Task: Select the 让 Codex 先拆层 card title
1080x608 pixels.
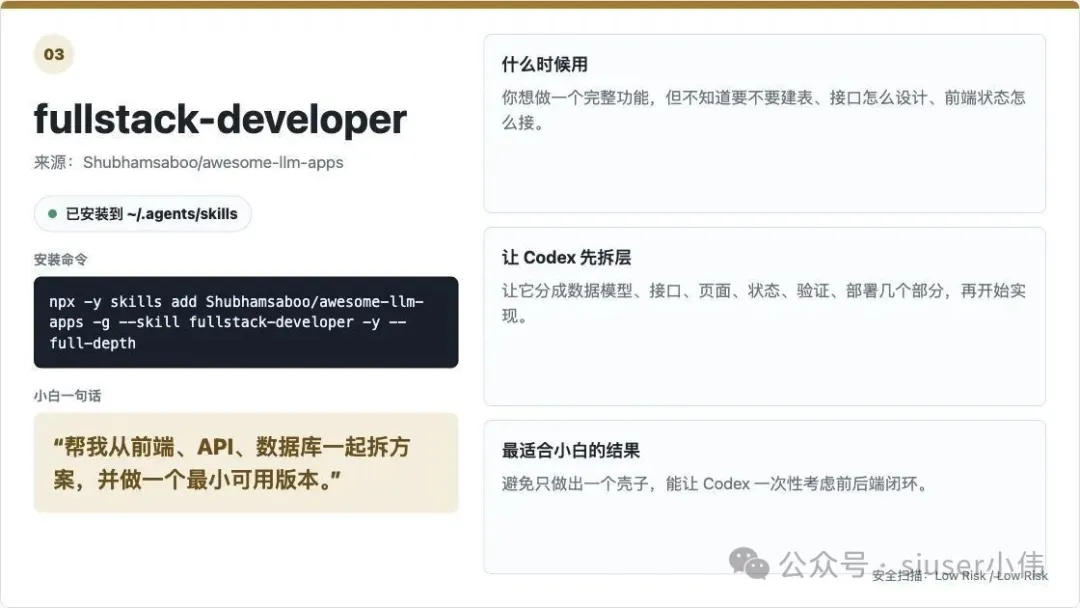Action: coord(566,258)
